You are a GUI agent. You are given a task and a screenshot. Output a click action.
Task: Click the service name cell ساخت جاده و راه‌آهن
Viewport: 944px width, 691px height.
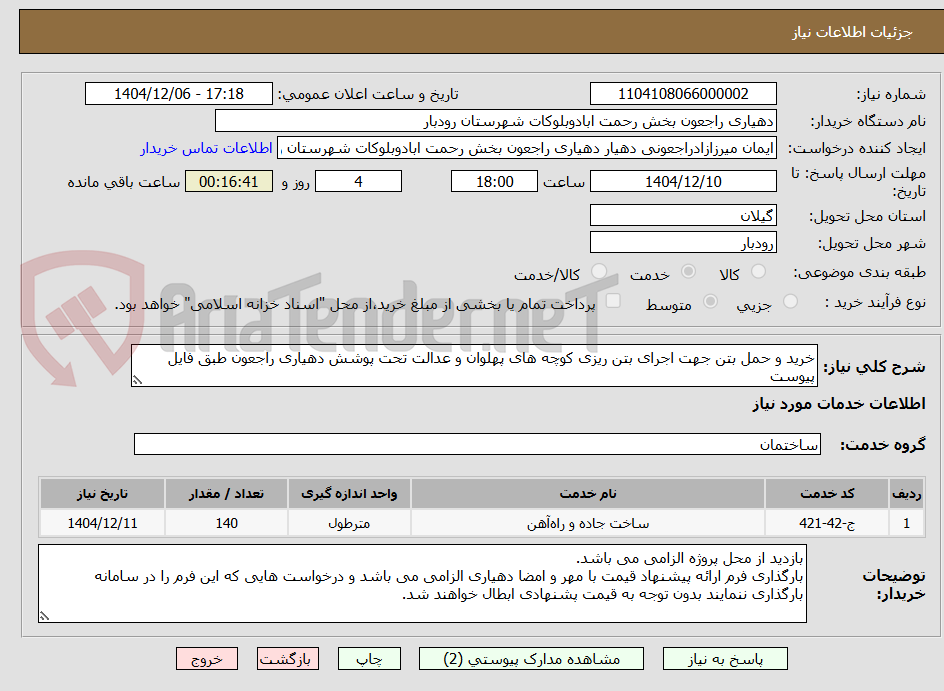588,523
